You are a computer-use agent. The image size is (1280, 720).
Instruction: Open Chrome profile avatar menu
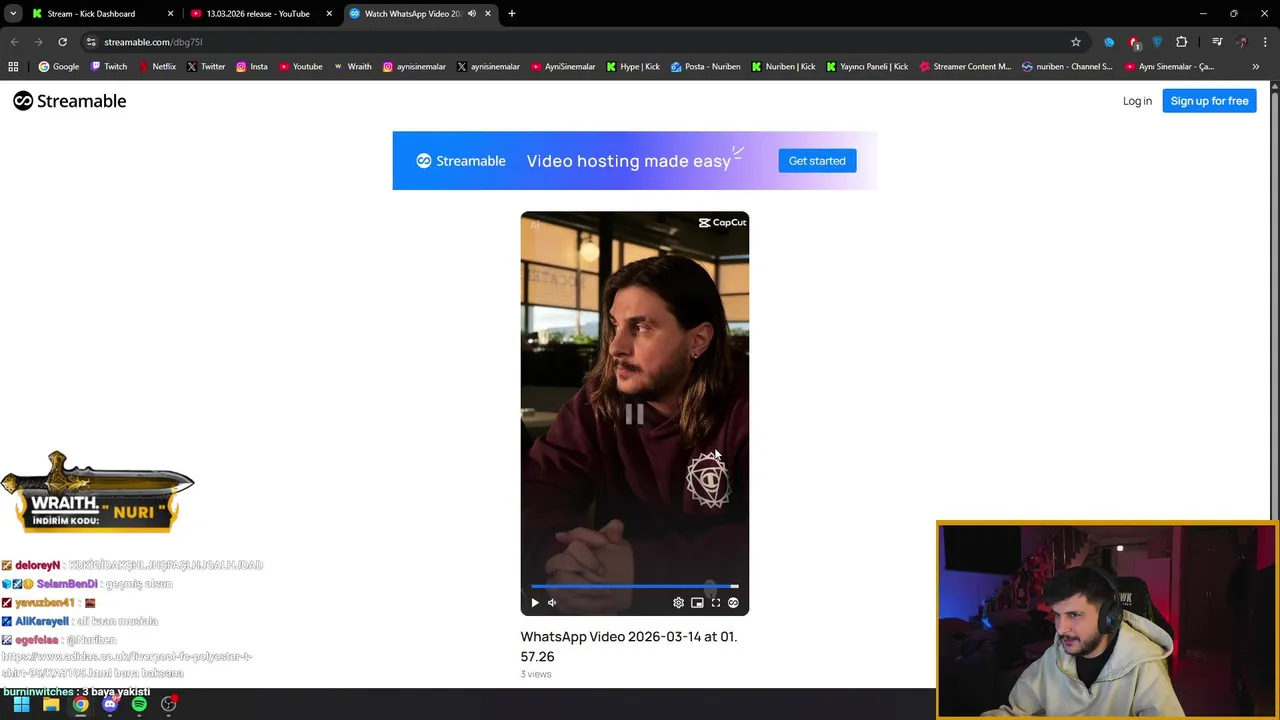click(1242, 42)
